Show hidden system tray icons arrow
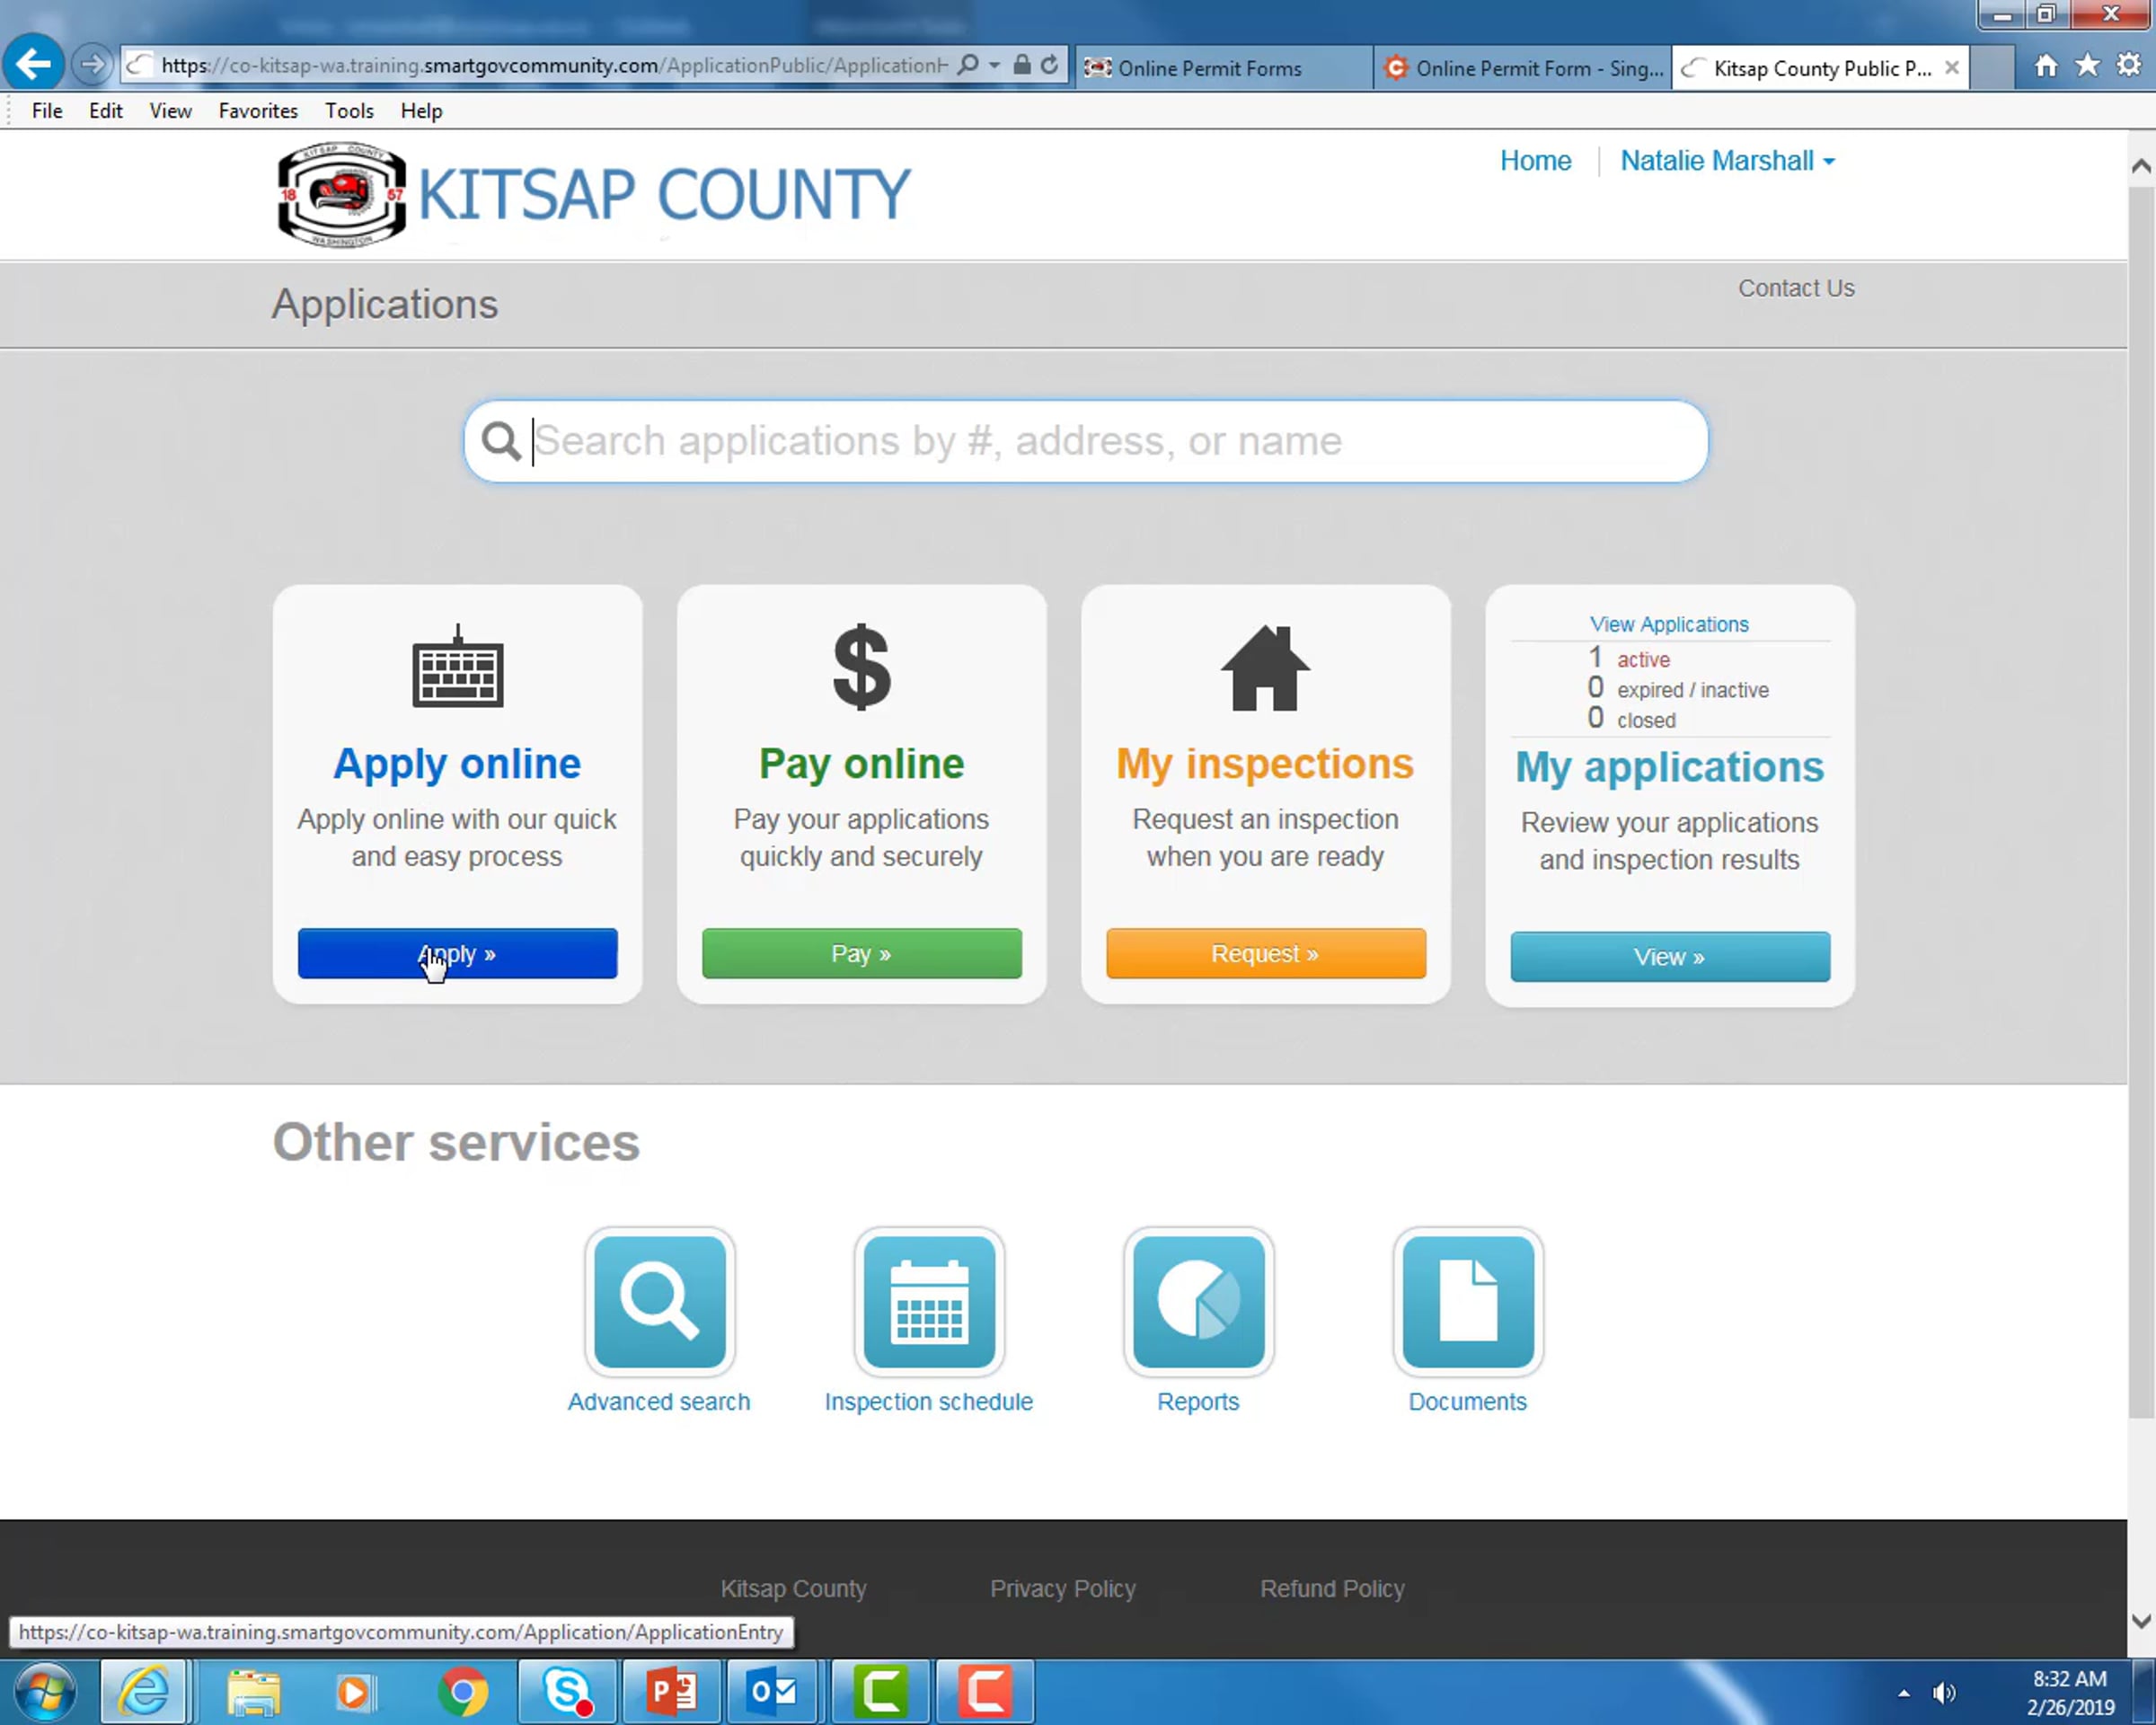The height and width of the screenshot is (1725, 2156). pos(1903,1693)
